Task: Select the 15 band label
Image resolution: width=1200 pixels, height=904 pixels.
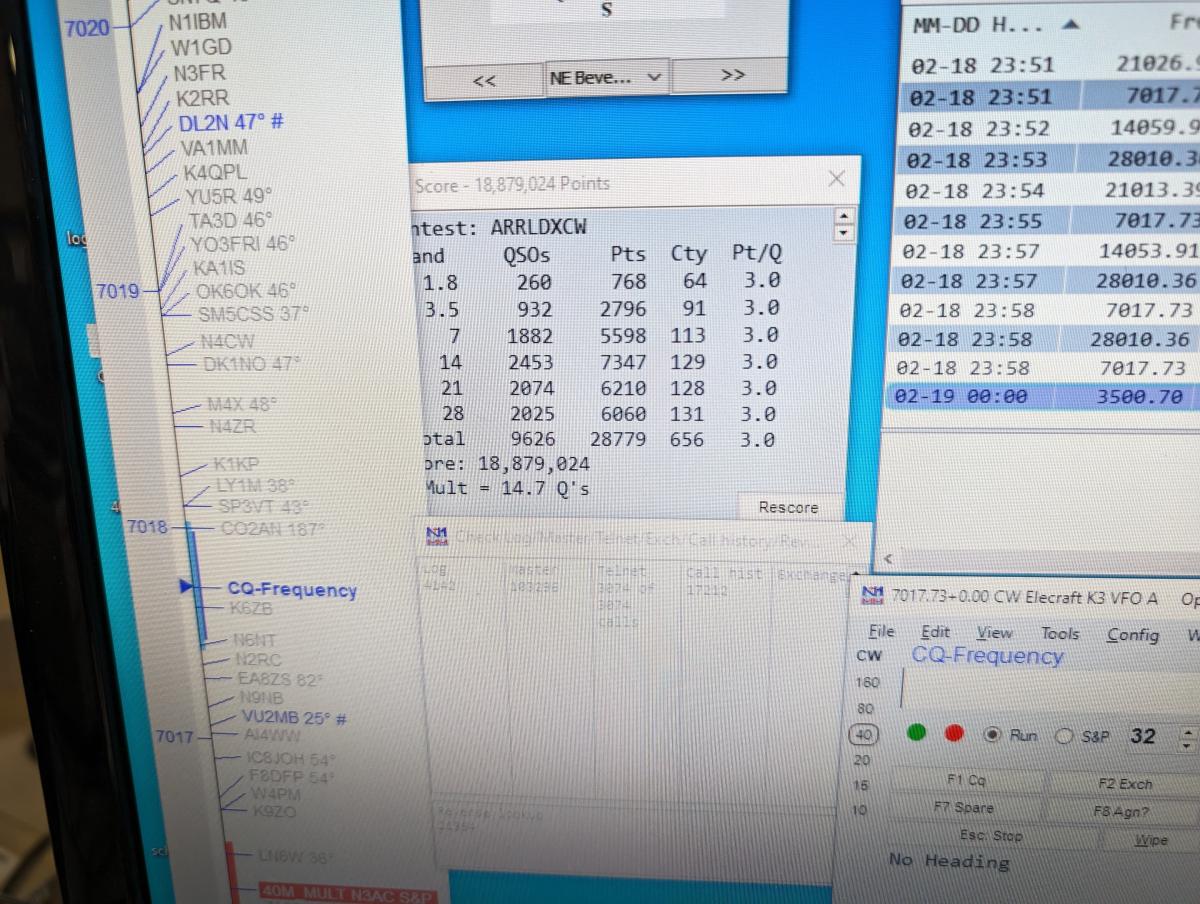Action: pos(861,785)
